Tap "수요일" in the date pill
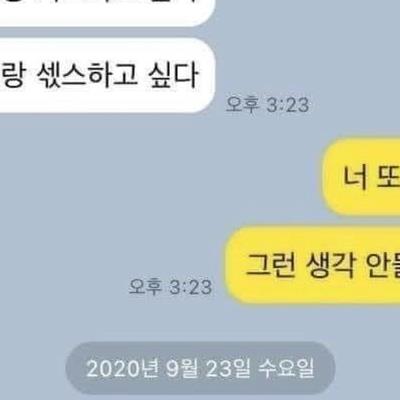The width and height of the screenshot is (400, 400). pos(286,368)
